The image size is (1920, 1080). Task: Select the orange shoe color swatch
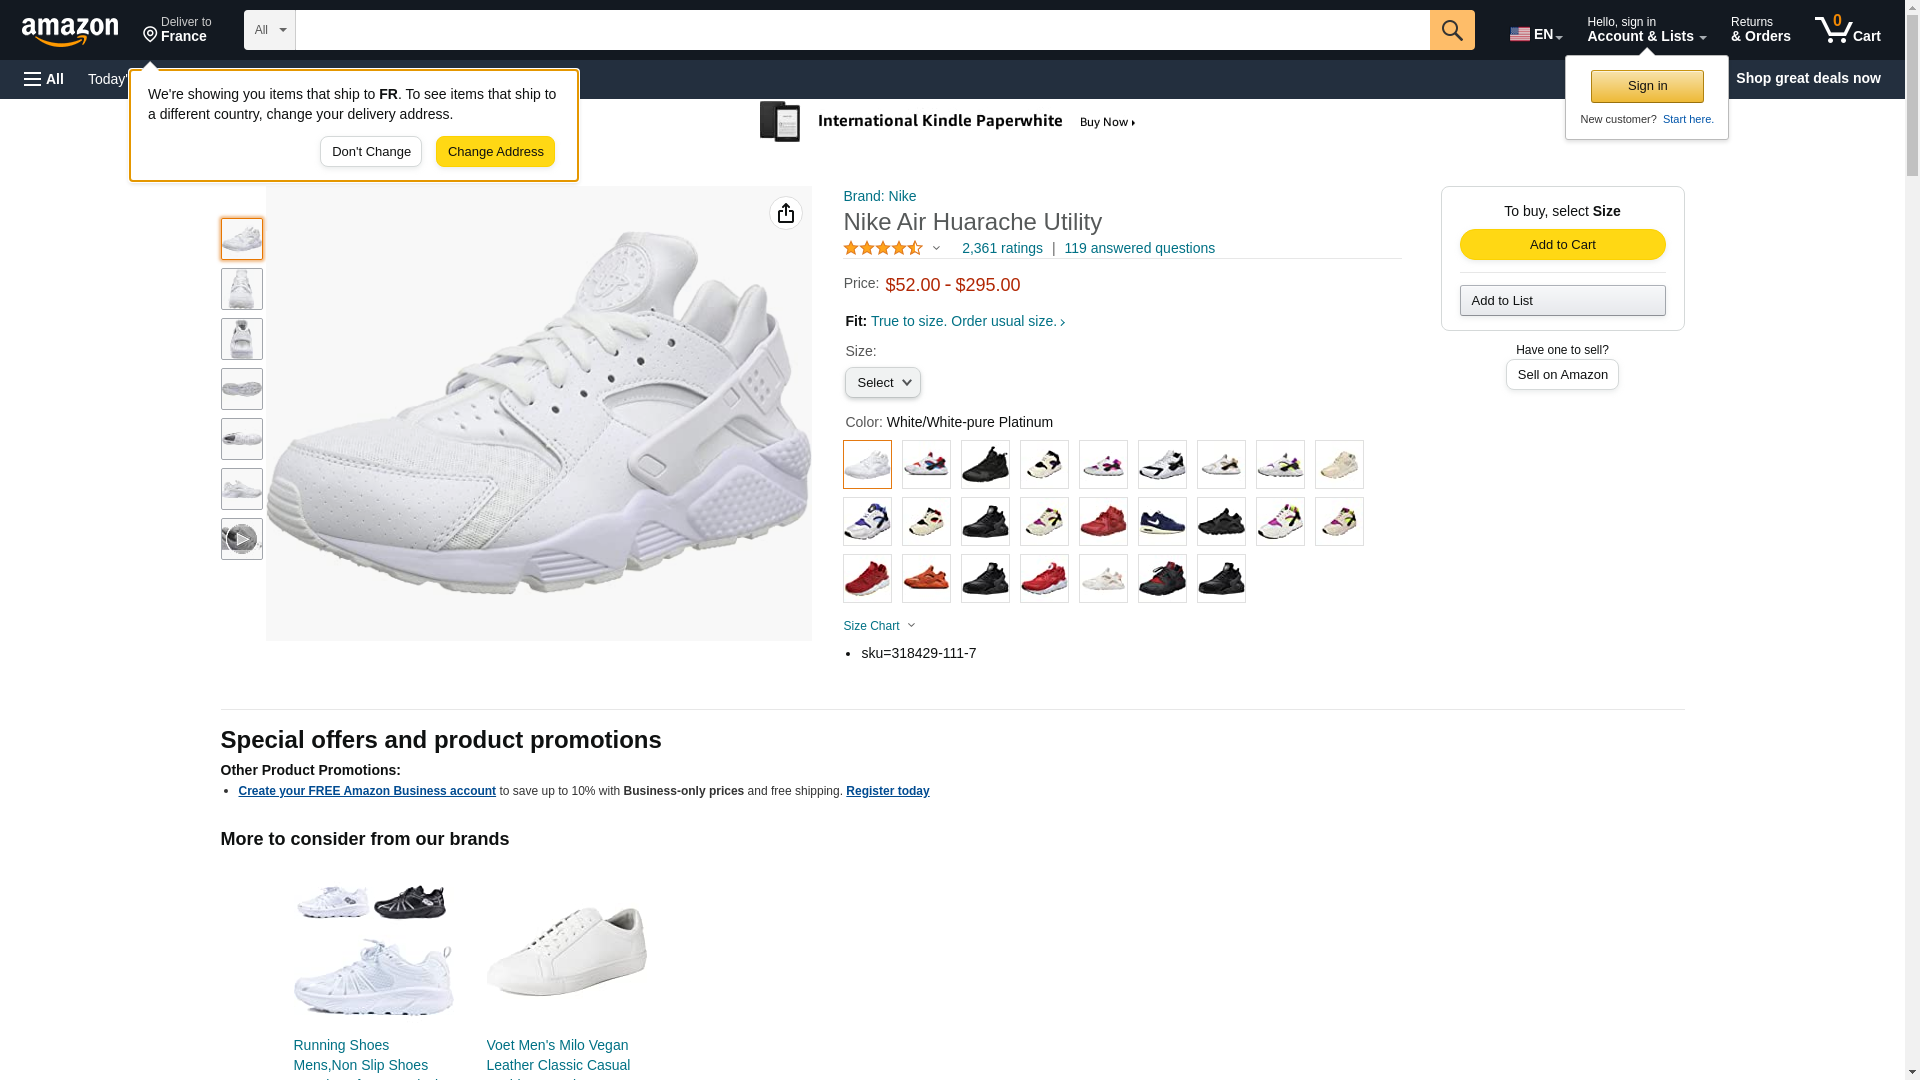[x=926, y=579]
